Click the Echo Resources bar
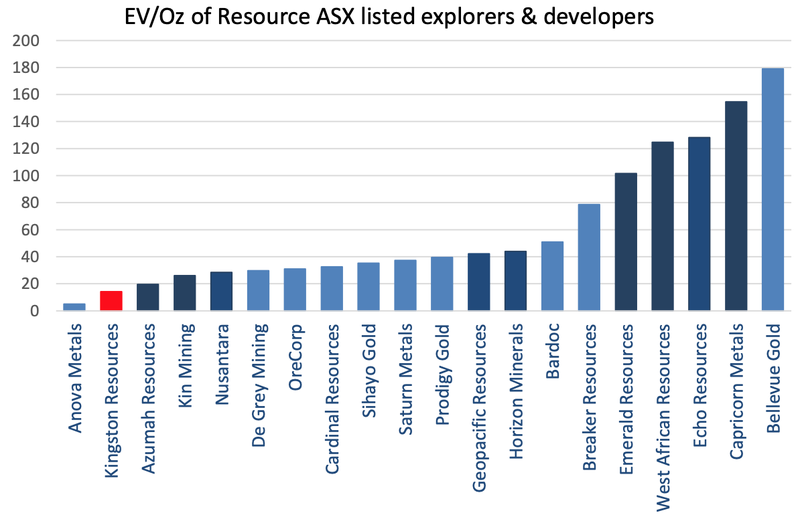 pyautogui.click(x=699, y=224)
